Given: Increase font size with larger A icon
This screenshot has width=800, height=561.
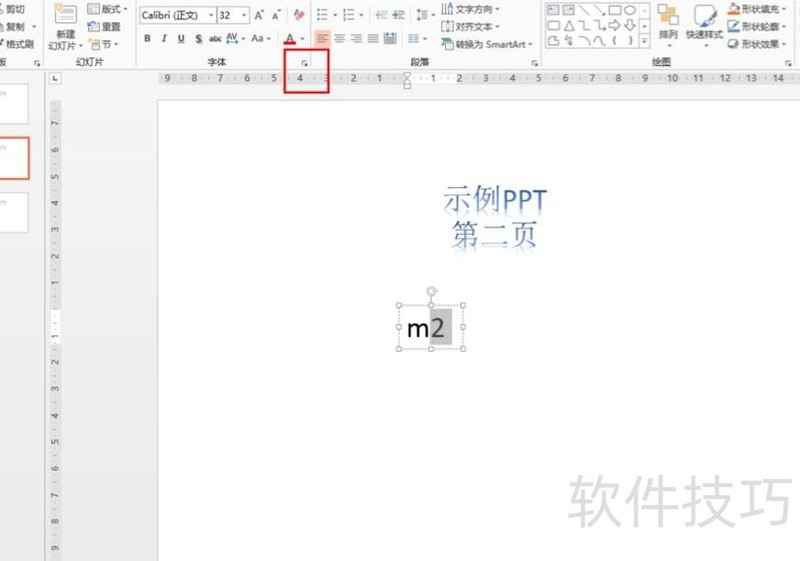Looking at the screenshot, I should click(x=259, y=15).
